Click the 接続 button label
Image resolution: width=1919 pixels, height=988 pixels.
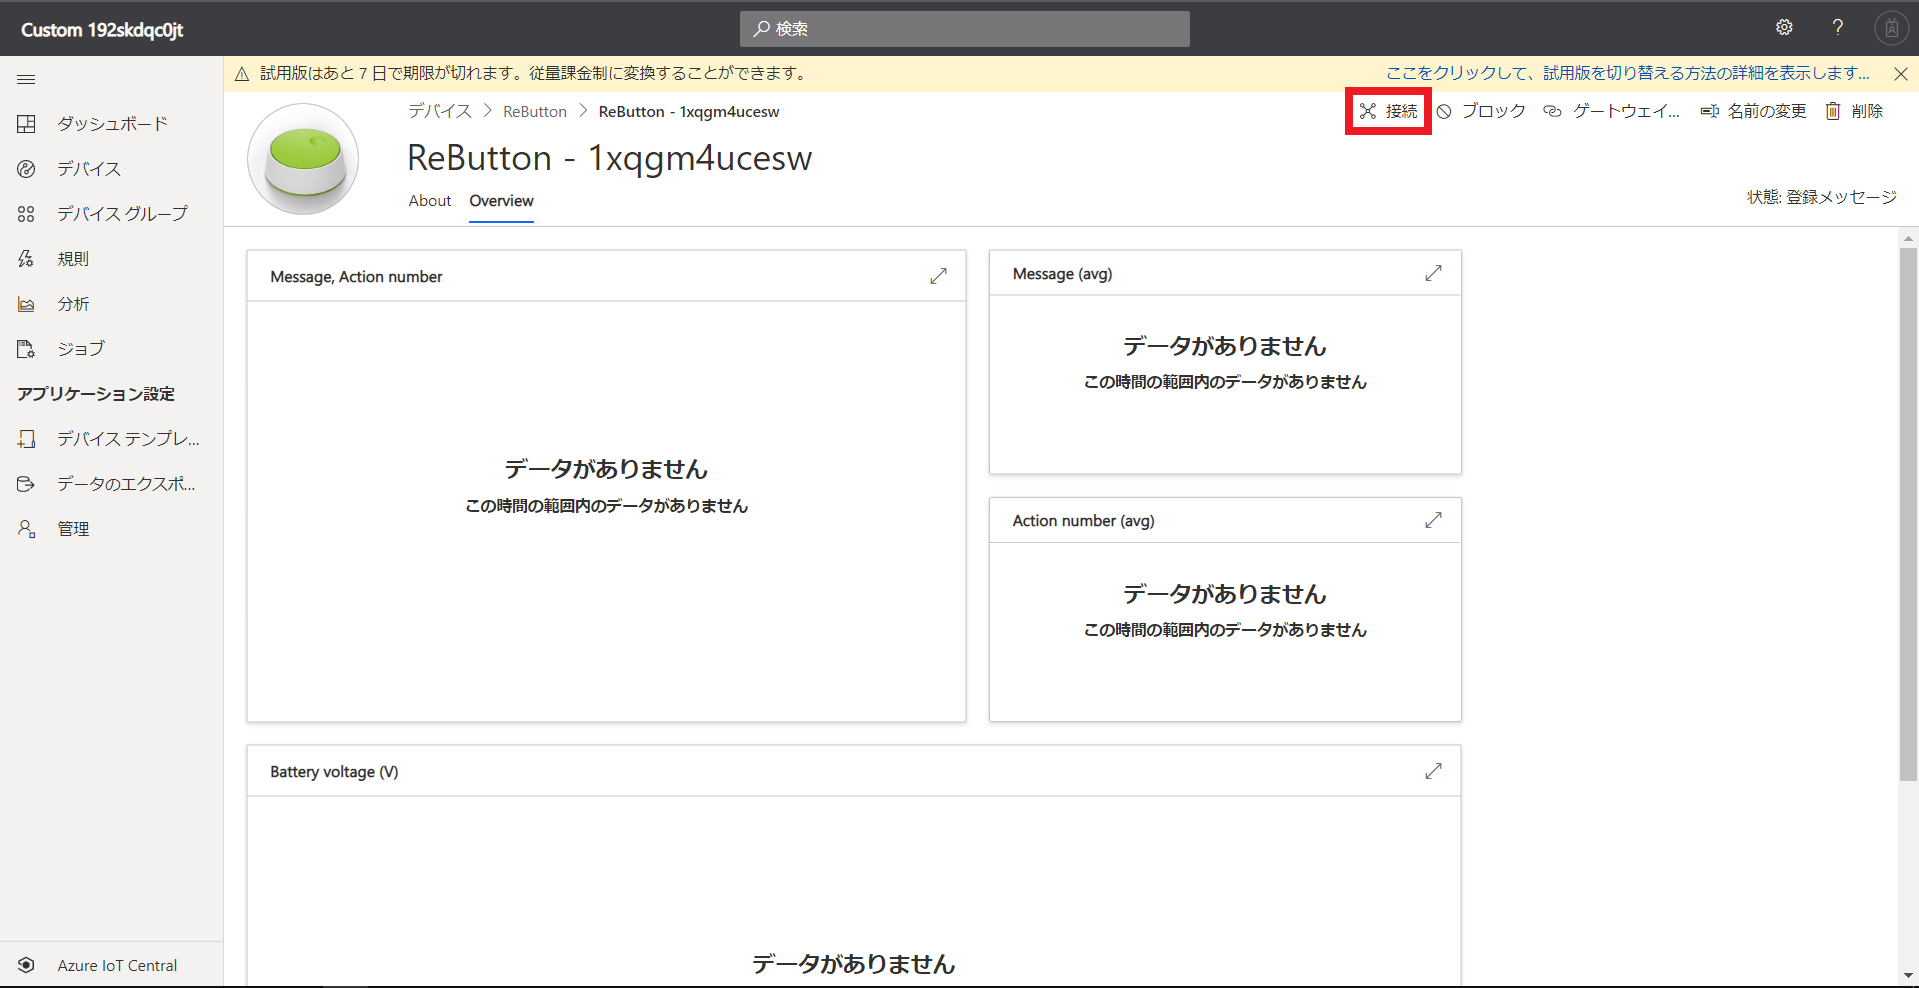(1401, 111)
